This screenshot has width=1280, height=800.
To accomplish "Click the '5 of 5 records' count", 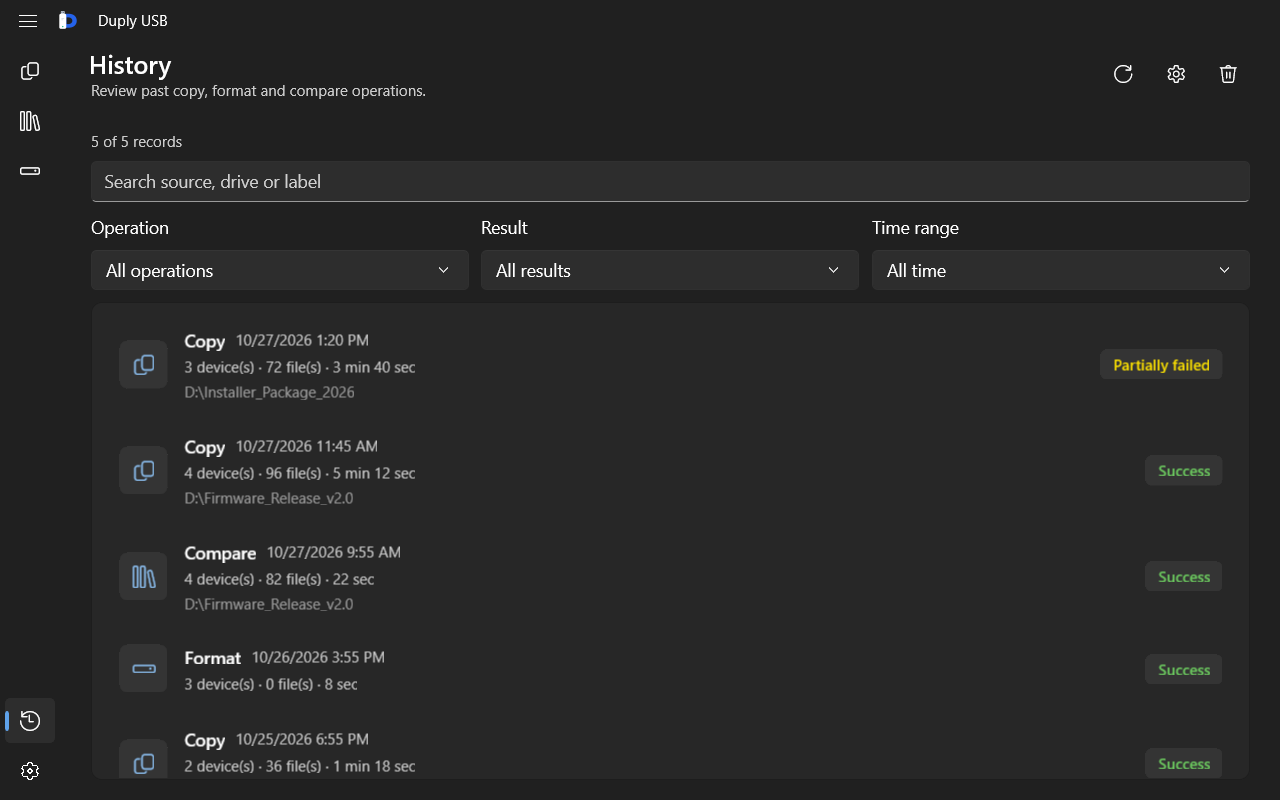I will pos(136,142).
